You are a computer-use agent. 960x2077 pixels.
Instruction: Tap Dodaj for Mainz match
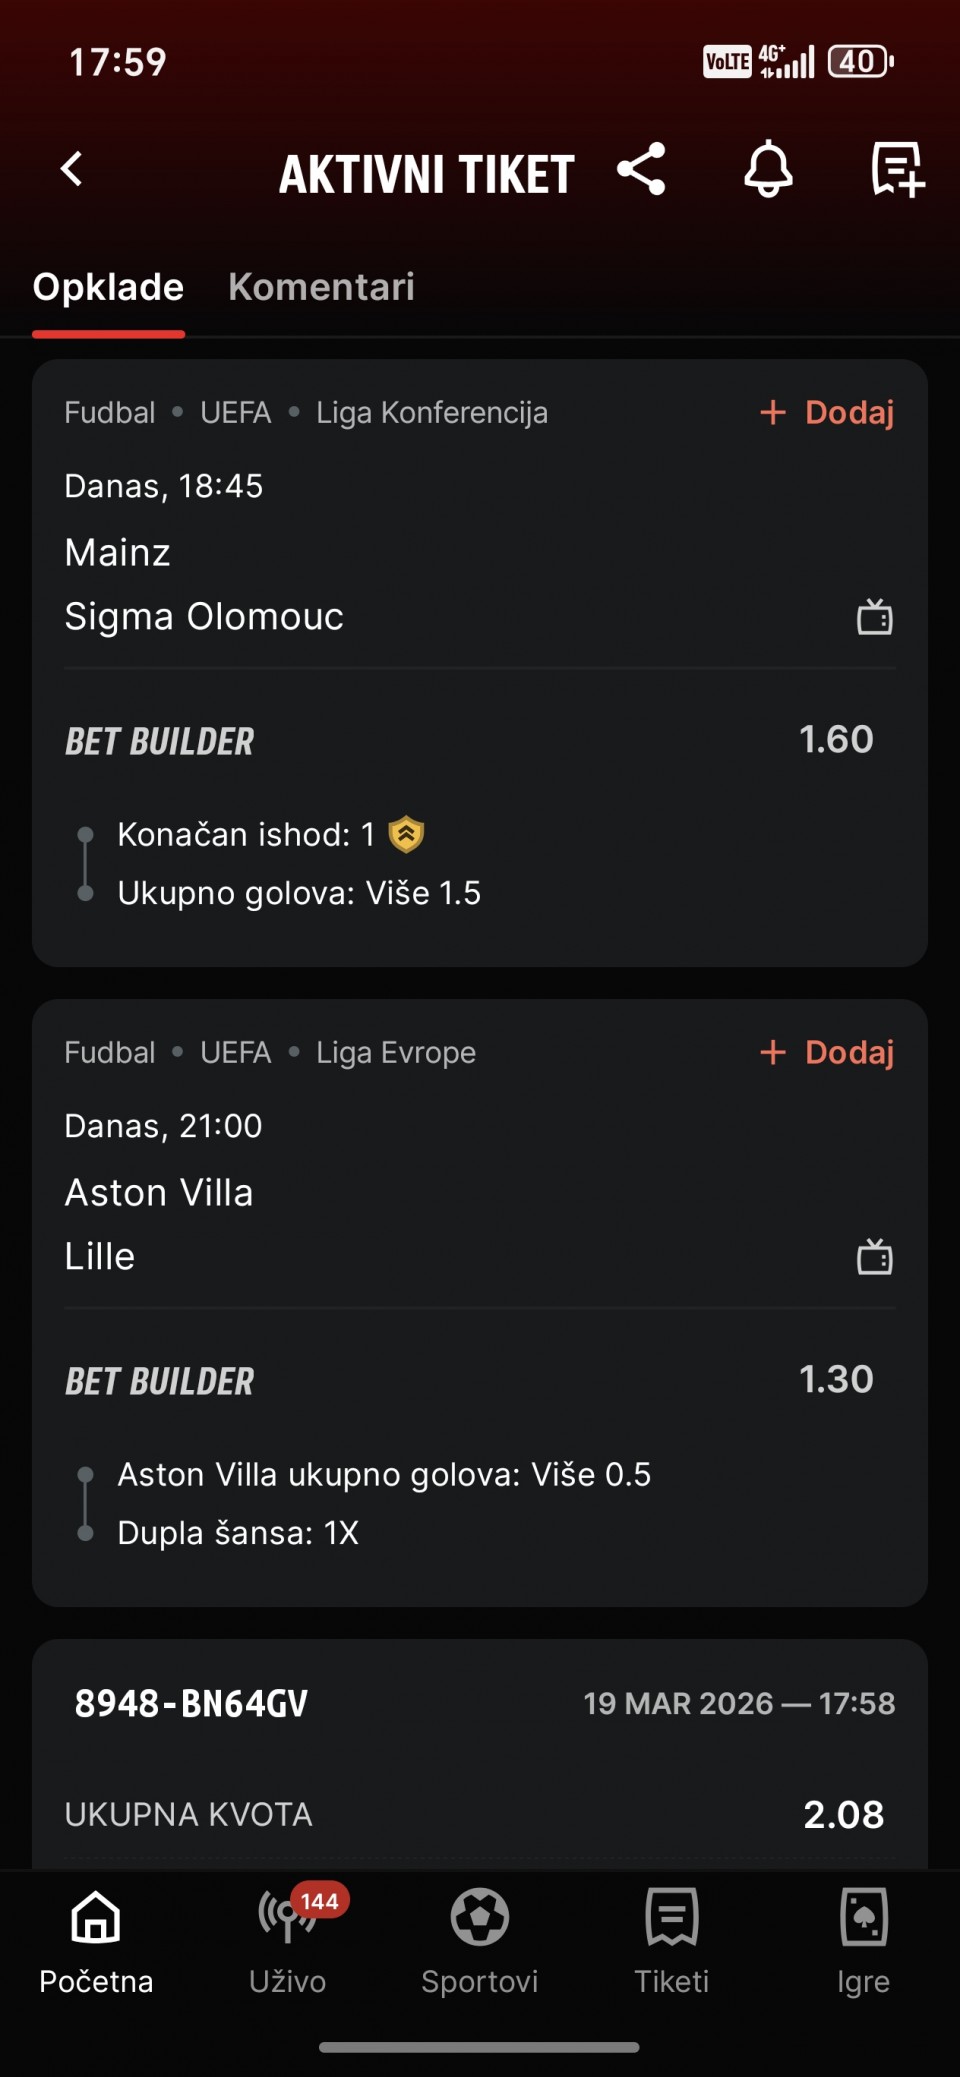(828, 412)
